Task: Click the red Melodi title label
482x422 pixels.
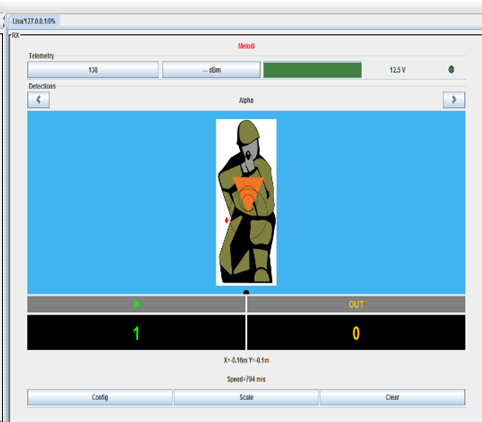Action: 246,46
